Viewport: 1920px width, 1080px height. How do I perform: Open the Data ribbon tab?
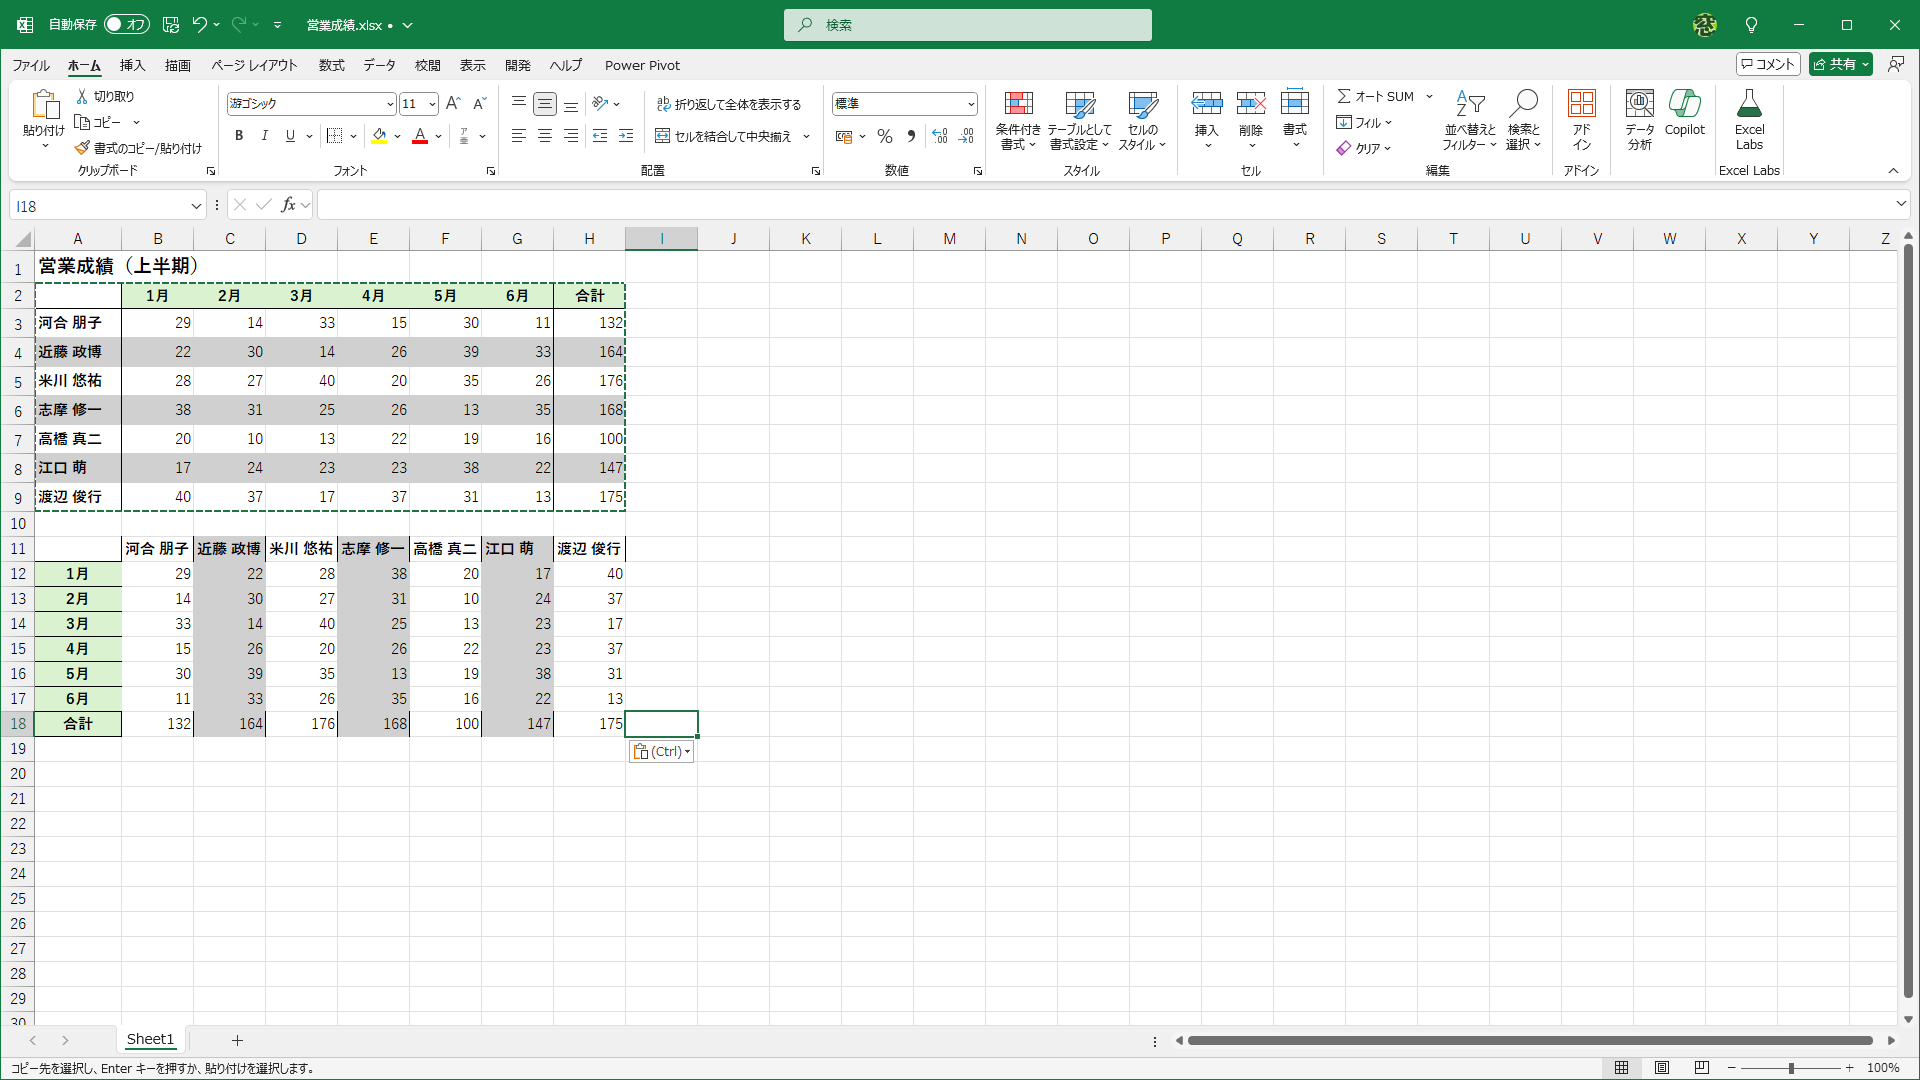tap(379, 65)
